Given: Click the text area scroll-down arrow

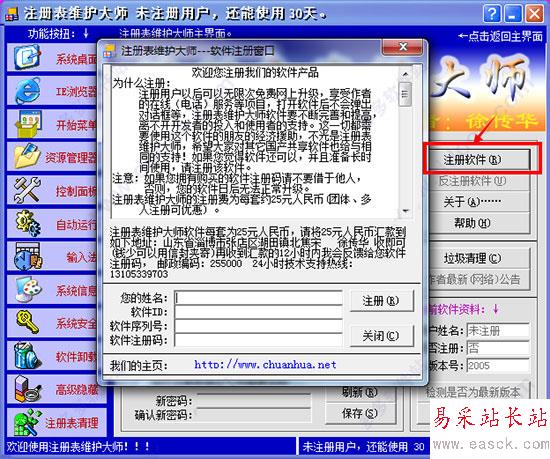Looking at the screenshot, I should pos(406,211).
